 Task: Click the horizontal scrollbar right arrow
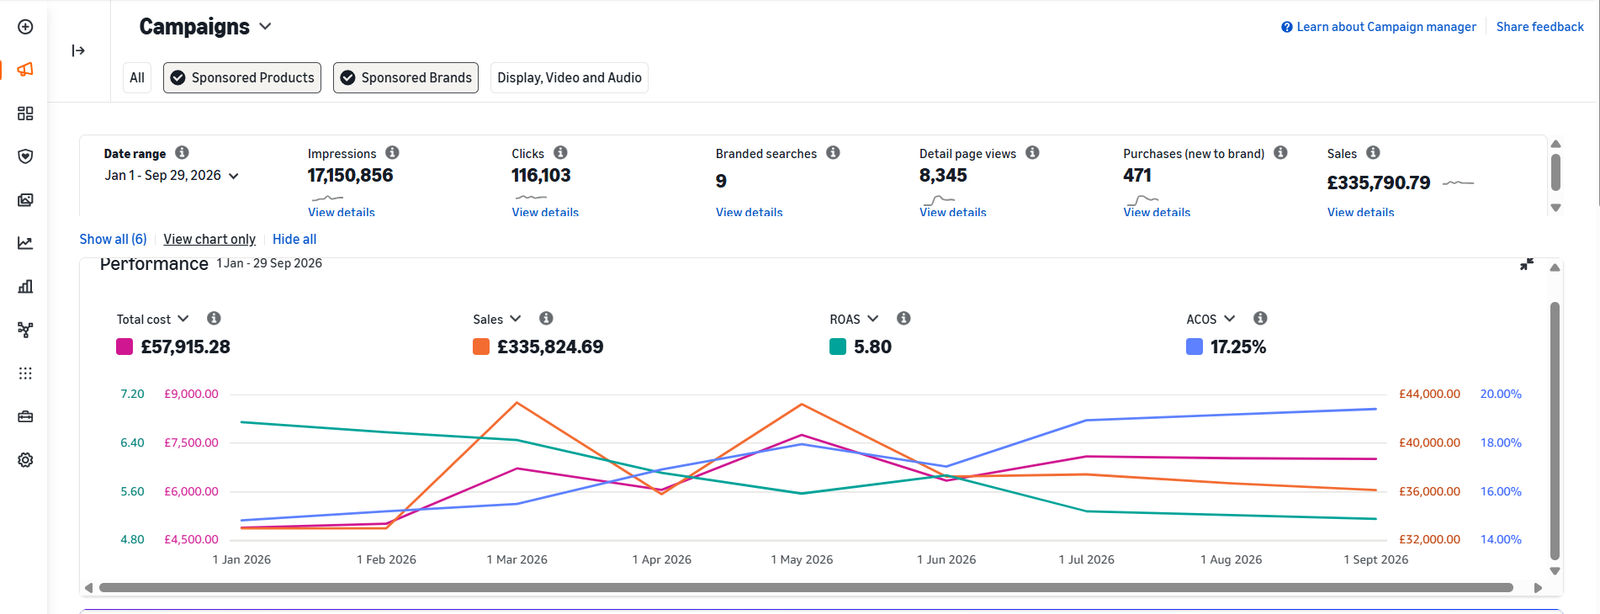(x=1538, y=588)
